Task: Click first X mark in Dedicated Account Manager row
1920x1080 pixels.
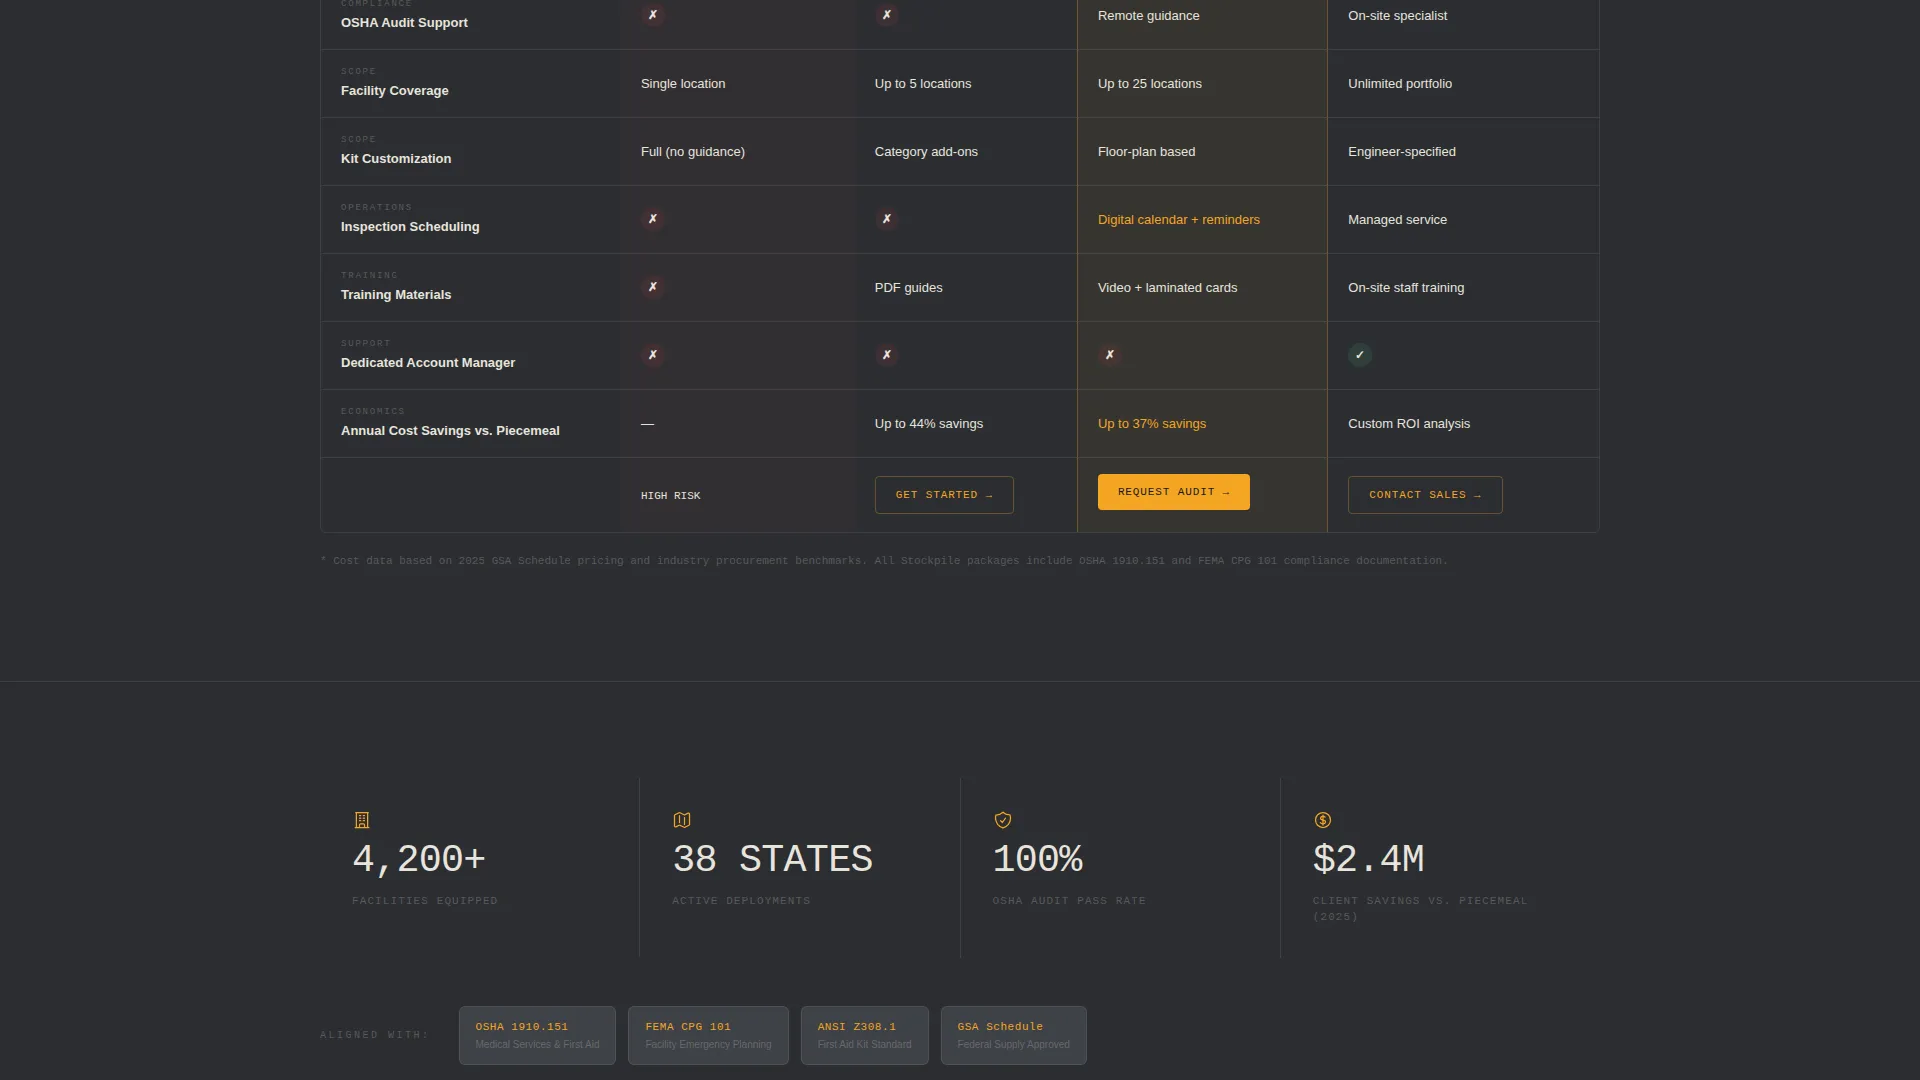Action: click(653, 355)
